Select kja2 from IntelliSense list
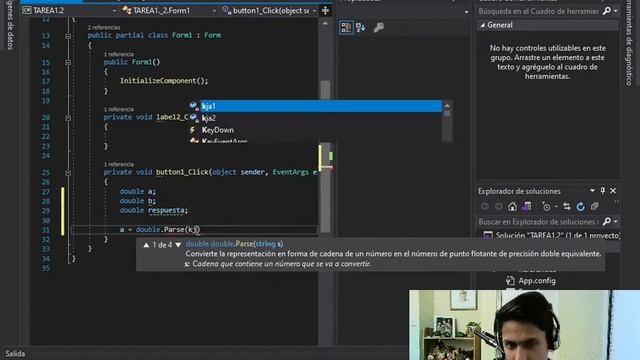Image resolution: width=640 pixels, height=360 pixels. [x=316, y=118]
